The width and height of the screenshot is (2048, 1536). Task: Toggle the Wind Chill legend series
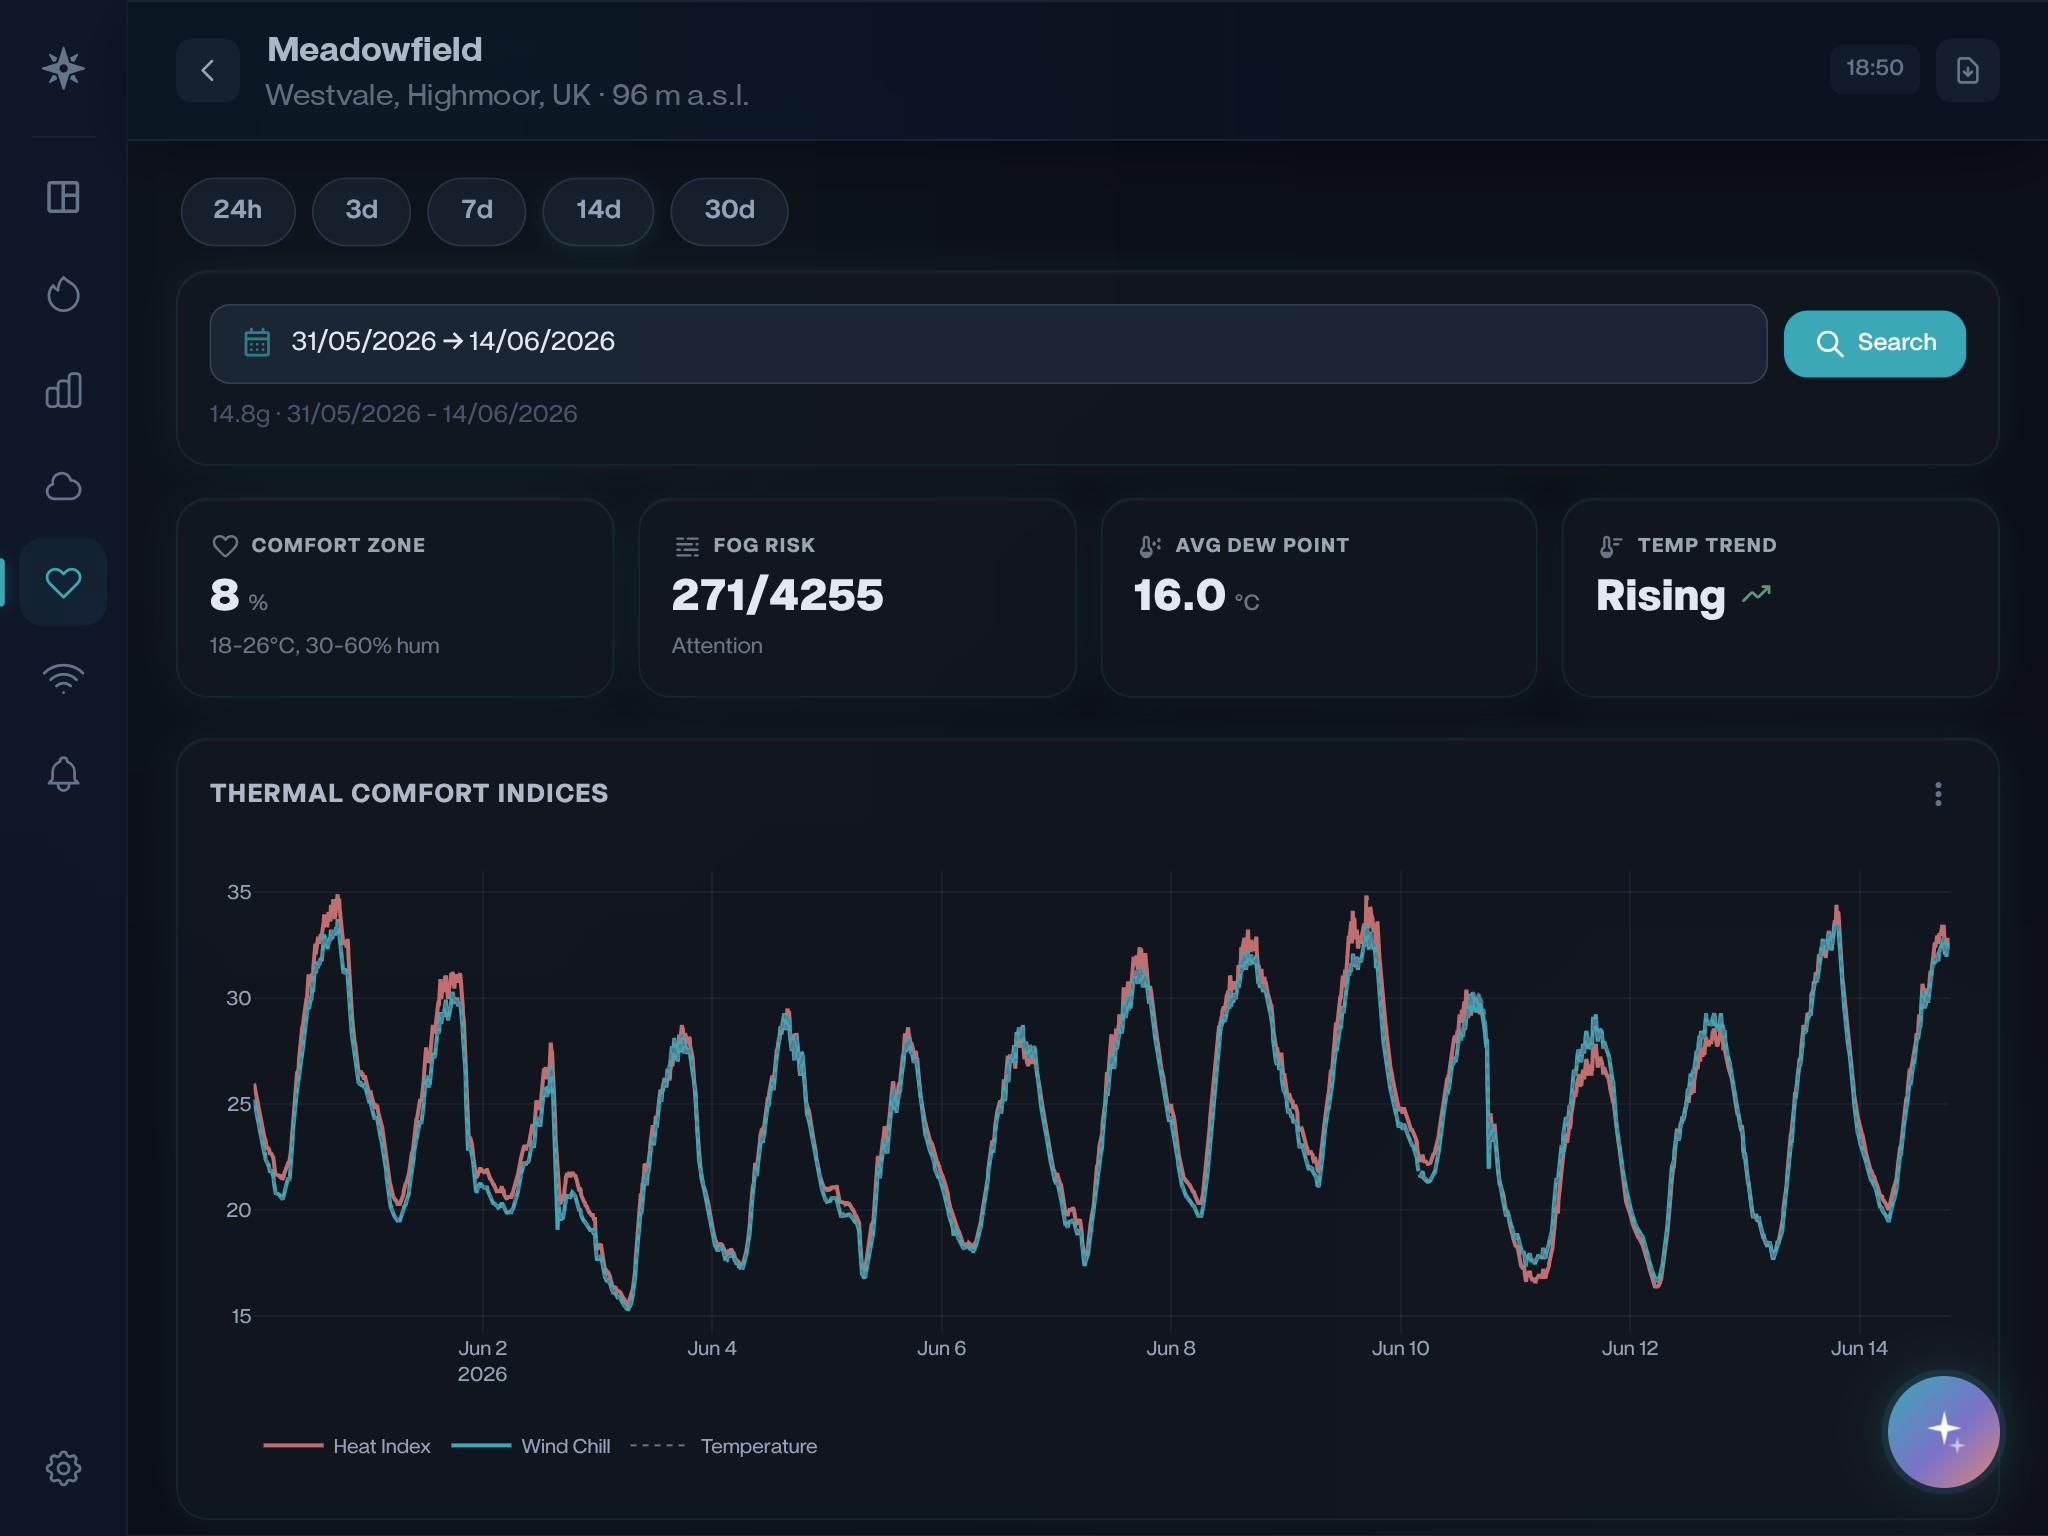[x=531, y=1446]
